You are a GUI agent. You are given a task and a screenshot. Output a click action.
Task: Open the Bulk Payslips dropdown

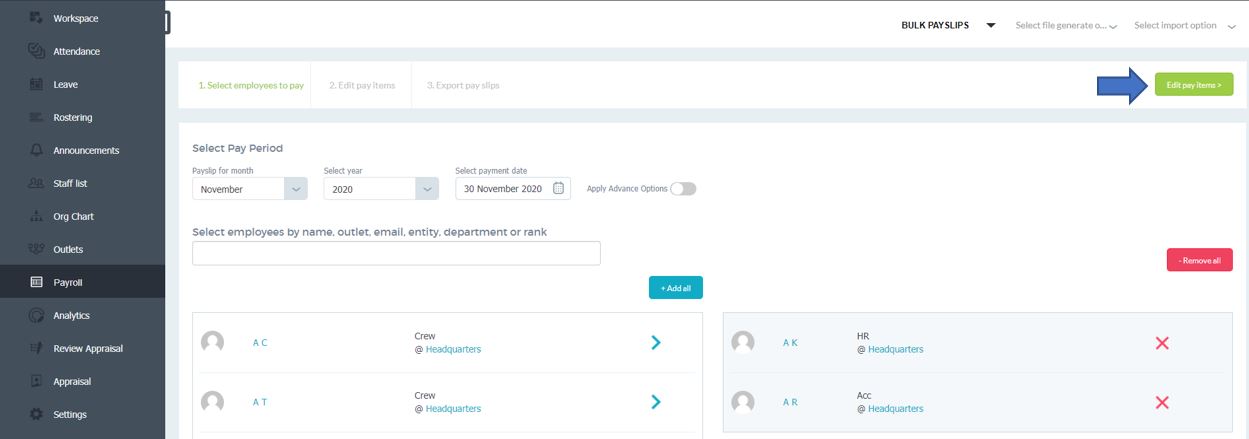[948, 25]
